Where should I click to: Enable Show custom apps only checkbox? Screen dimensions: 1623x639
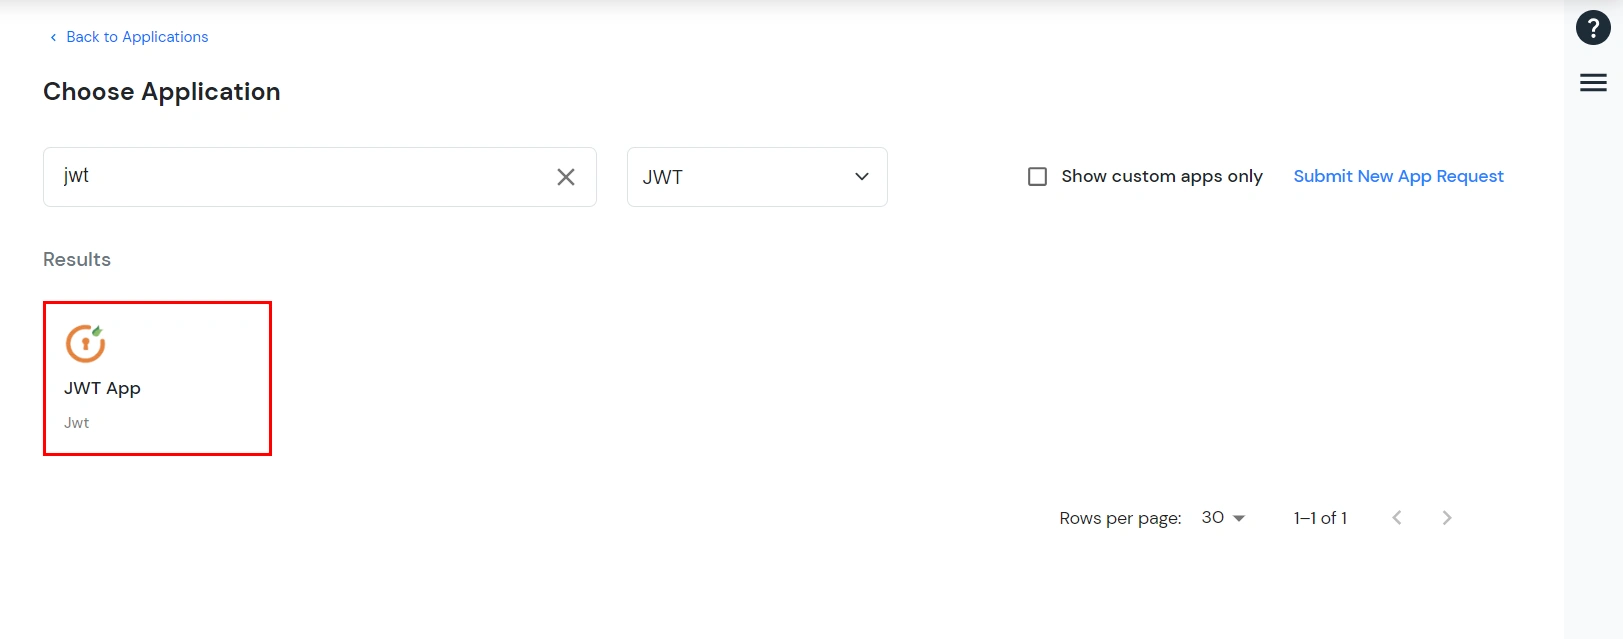pyautogui.click(x=1038, y=177)
